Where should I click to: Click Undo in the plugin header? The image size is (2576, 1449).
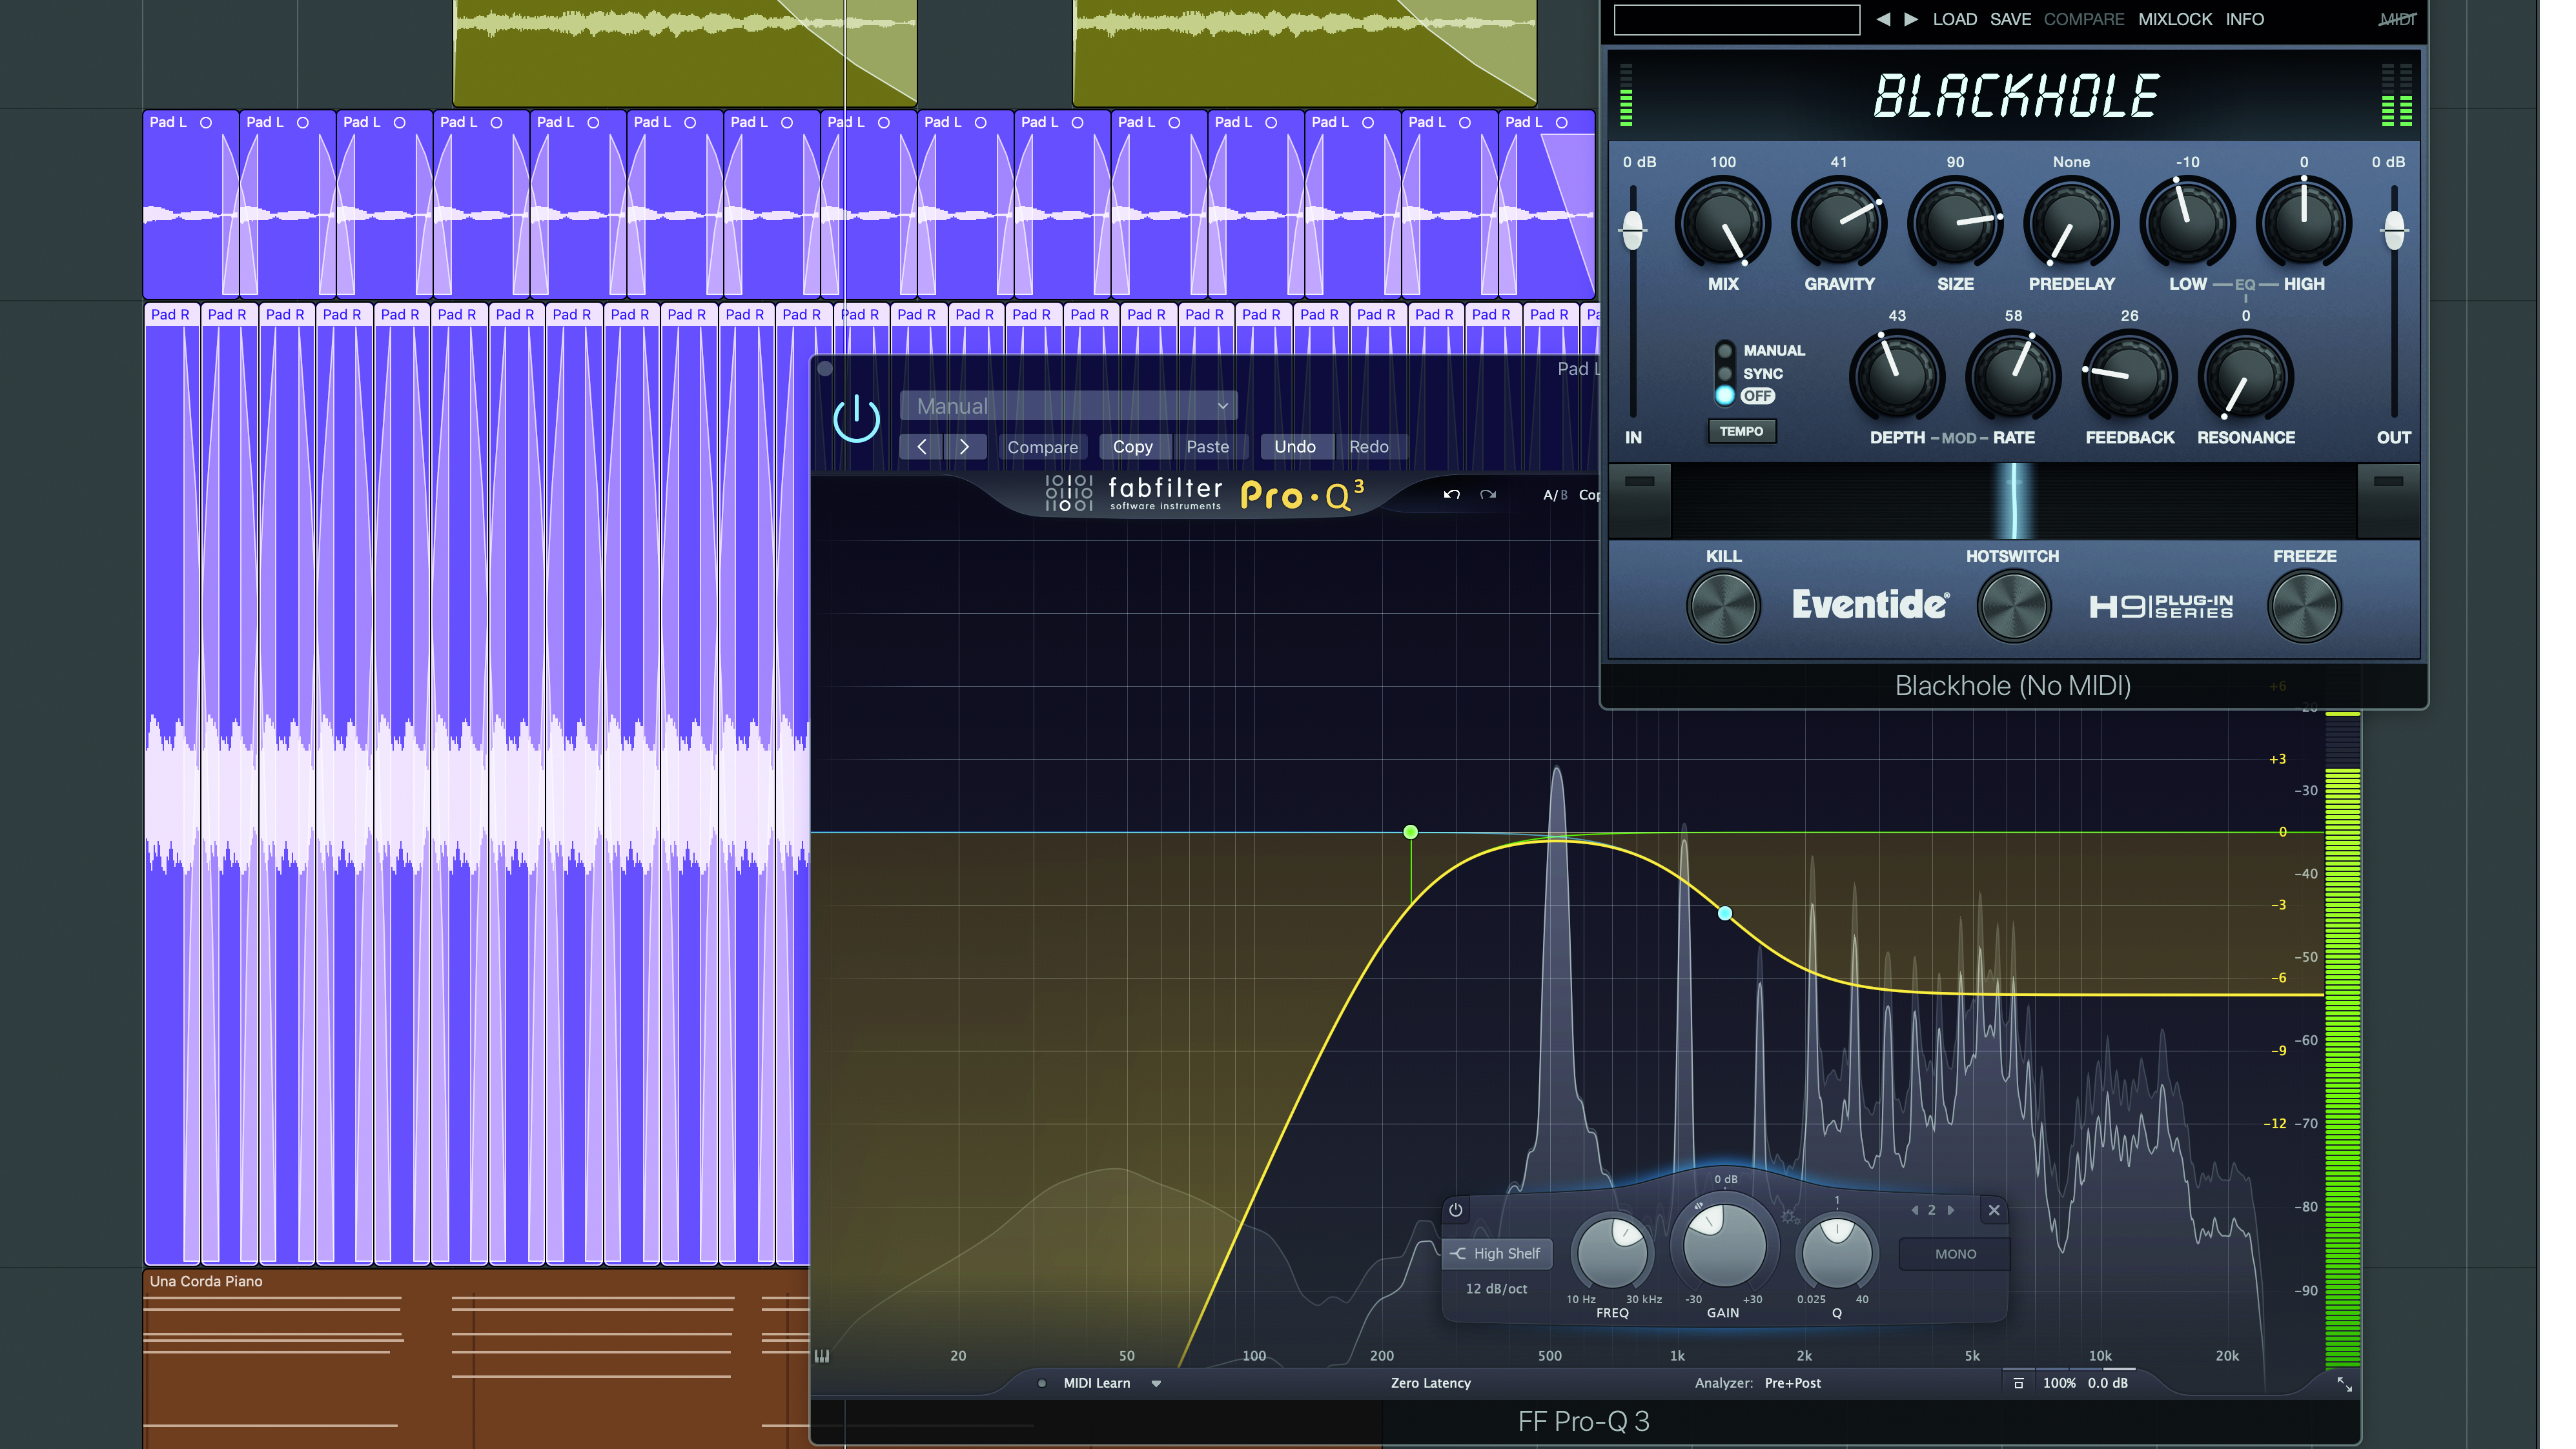tap(1294, 447)
